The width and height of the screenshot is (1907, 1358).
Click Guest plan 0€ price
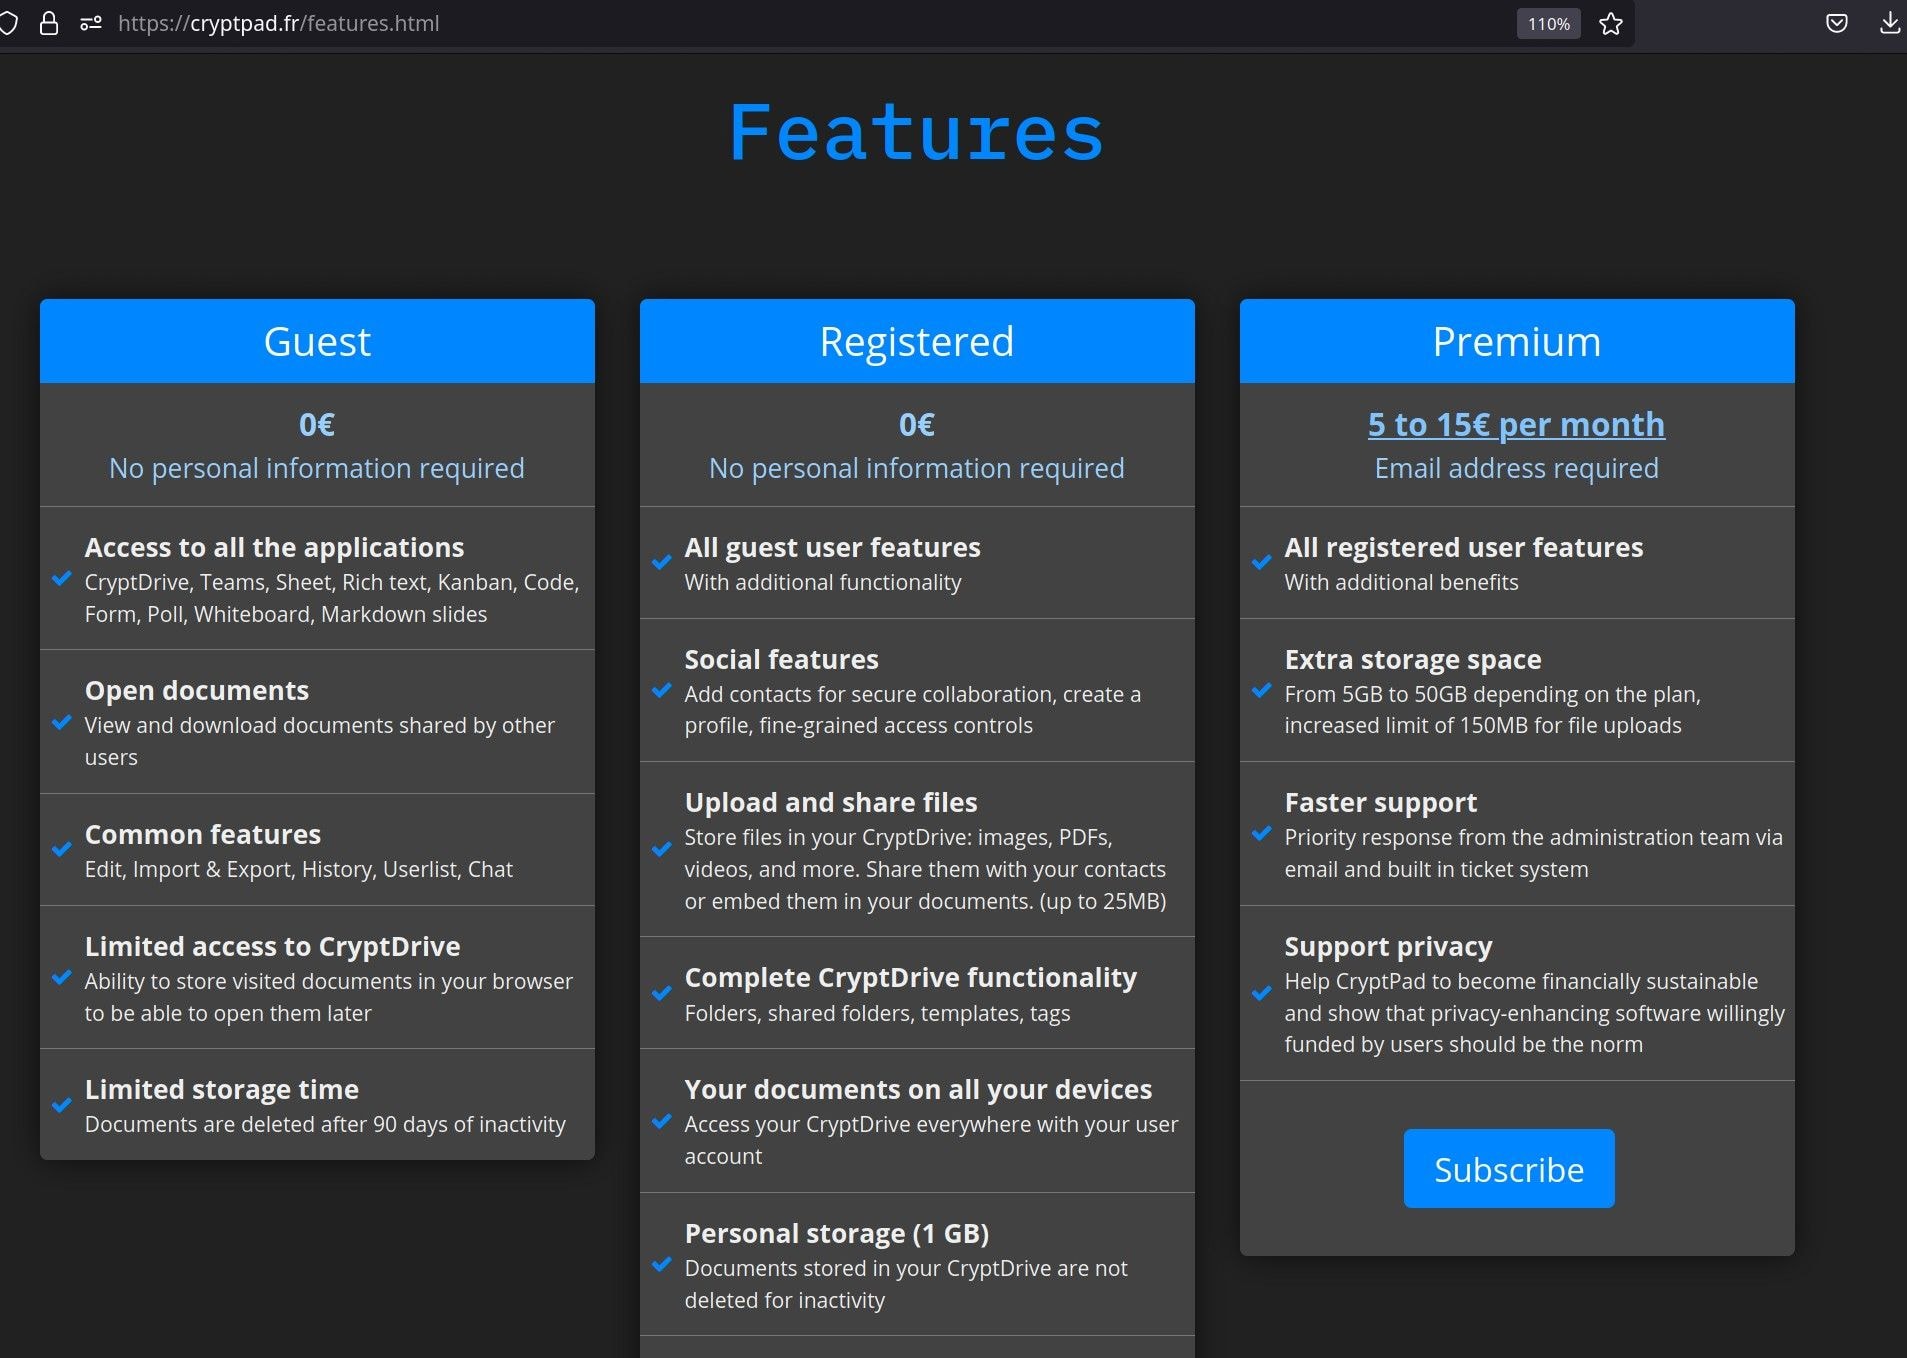317,424
